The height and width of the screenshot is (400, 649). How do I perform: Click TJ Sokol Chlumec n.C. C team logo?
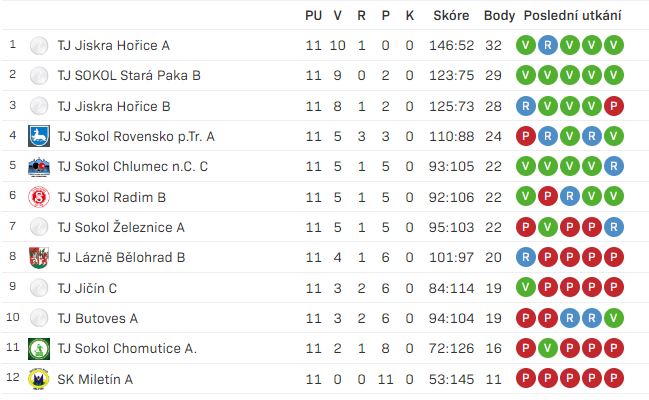(39, 166)
